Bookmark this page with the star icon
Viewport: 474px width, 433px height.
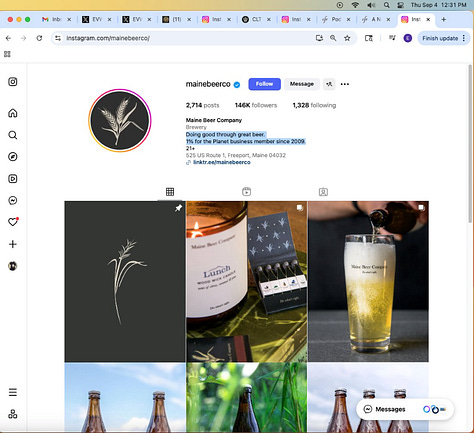347,38
